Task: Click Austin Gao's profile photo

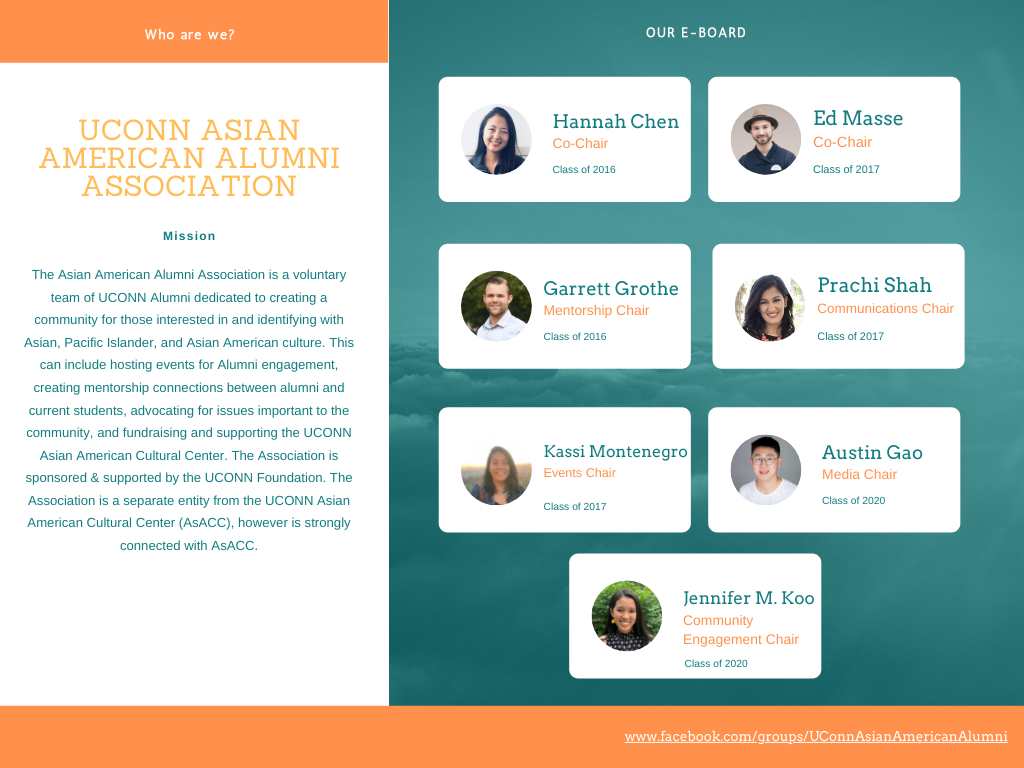Action: (765, 470)
